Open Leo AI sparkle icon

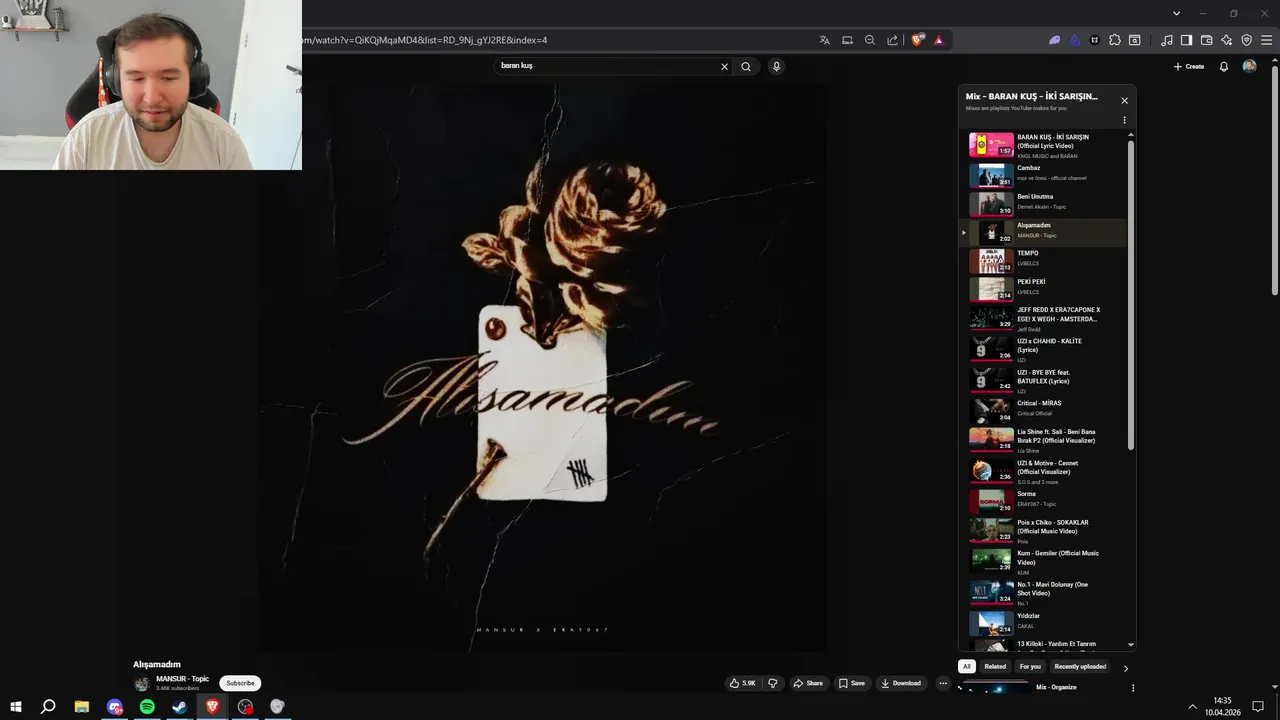click(x=1227, y=40)
